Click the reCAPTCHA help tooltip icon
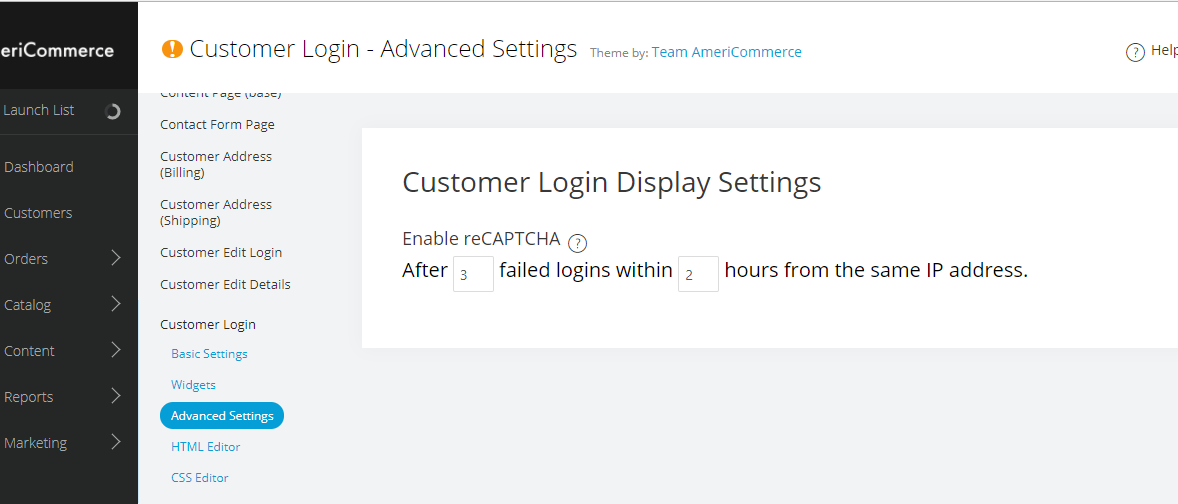Viewport: 1178px width, 504px height. coord(577,243)
